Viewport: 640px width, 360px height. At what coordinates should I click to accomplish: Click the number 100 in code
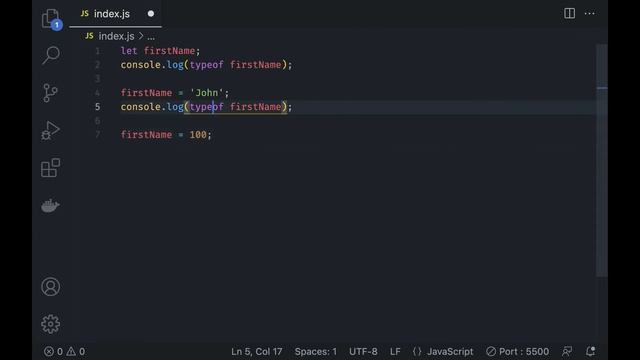coord(198,135)
